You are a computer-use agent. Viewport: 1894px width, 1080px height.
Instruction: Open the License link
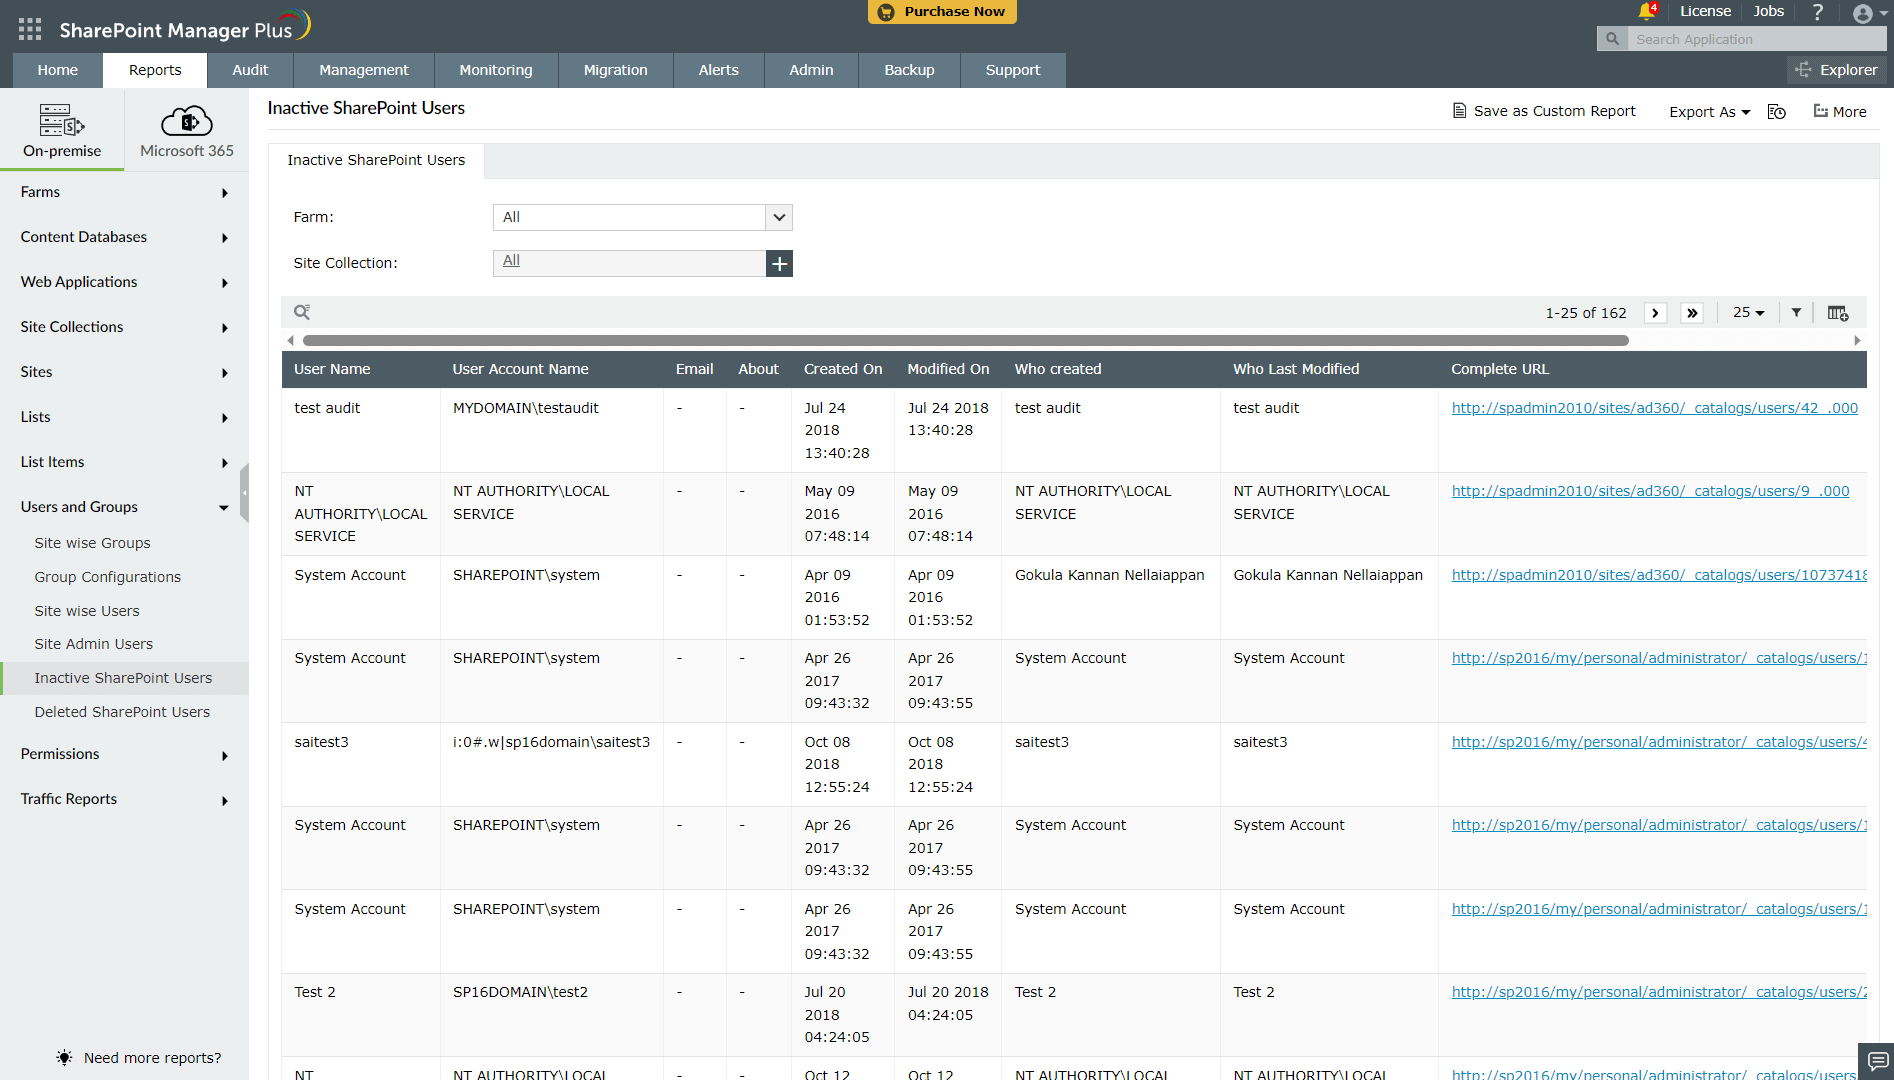coord(1705,11)
